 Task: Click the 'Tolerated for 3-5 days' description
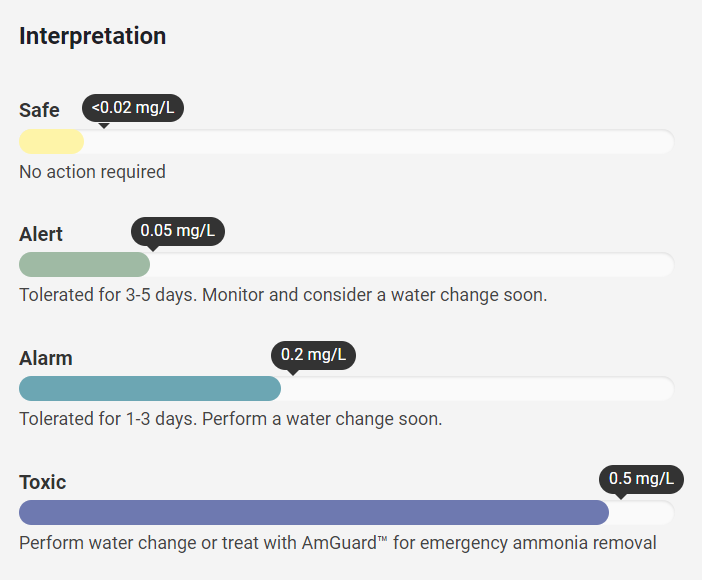(283, 296)
